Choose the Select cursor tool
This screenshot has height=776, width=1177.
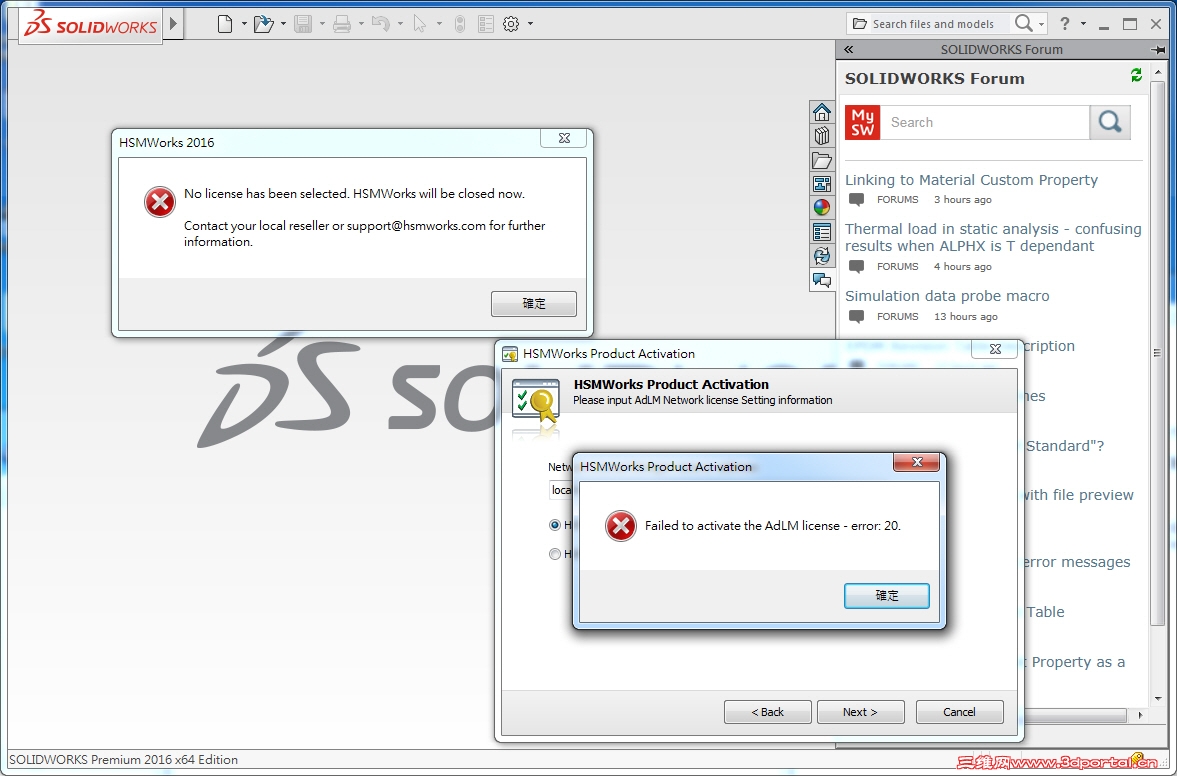pos(420,24)
